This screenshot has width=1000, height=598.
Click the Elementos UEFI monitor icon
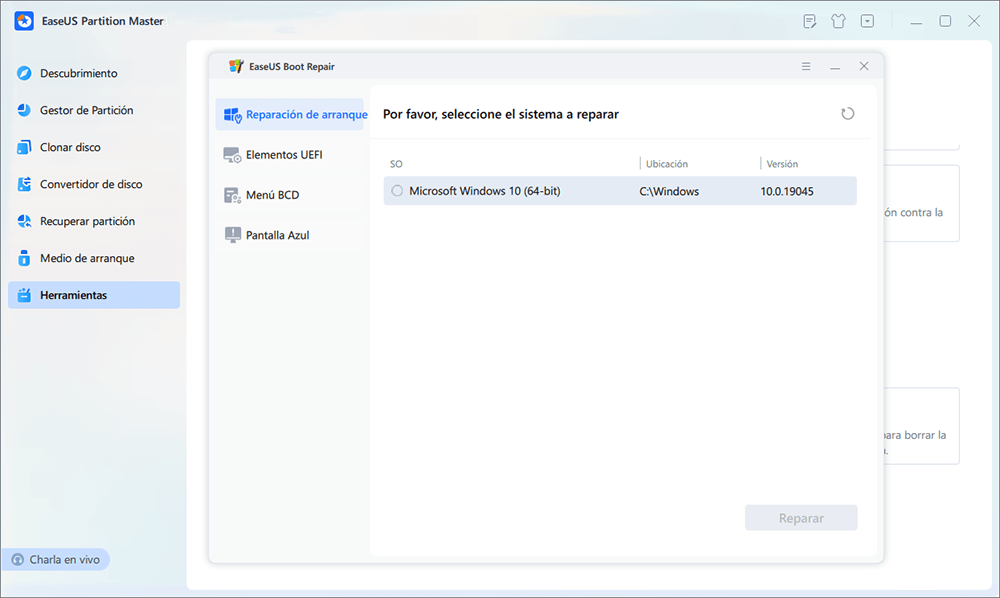point(232,155)
